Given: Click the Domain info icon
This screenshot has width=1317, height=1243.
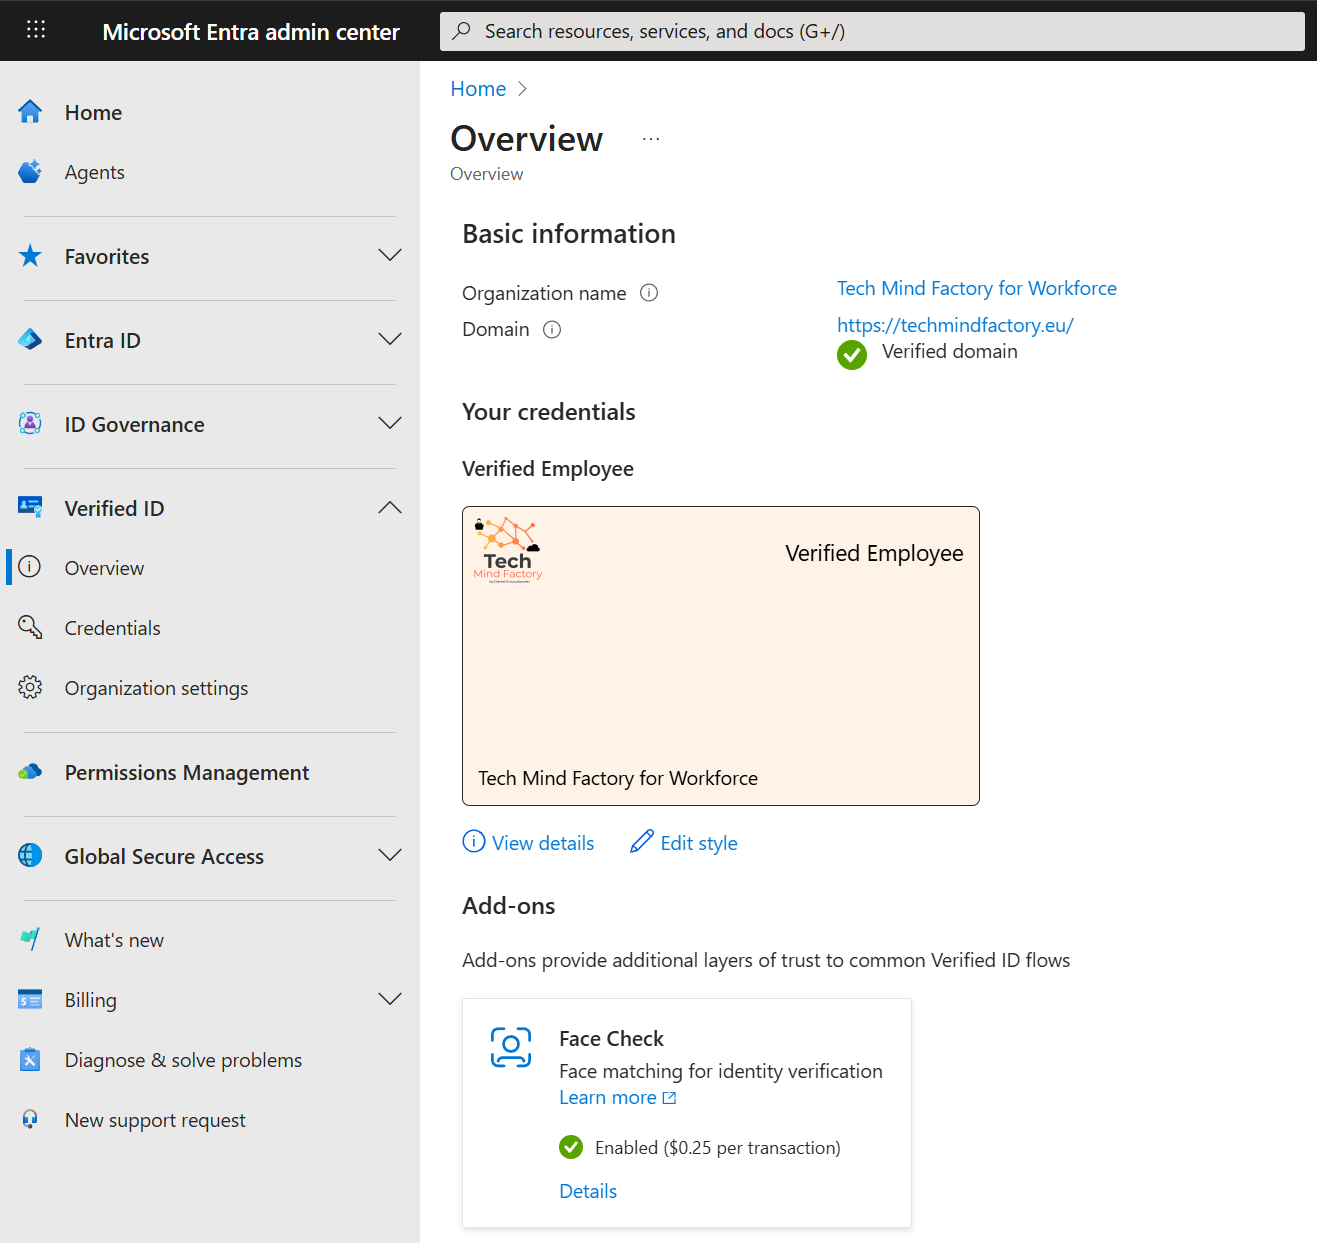Looking at the screenshot, I should click(552, 329).
